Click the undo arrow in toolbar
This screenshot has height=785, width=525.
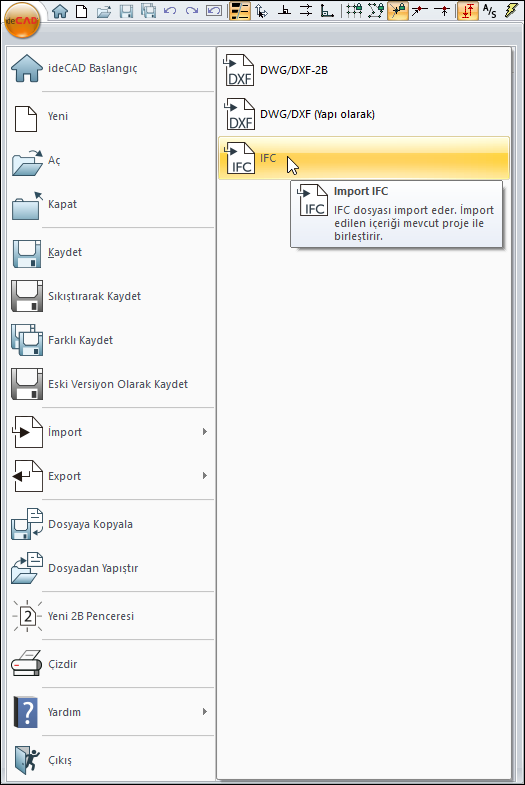[170, 11]
